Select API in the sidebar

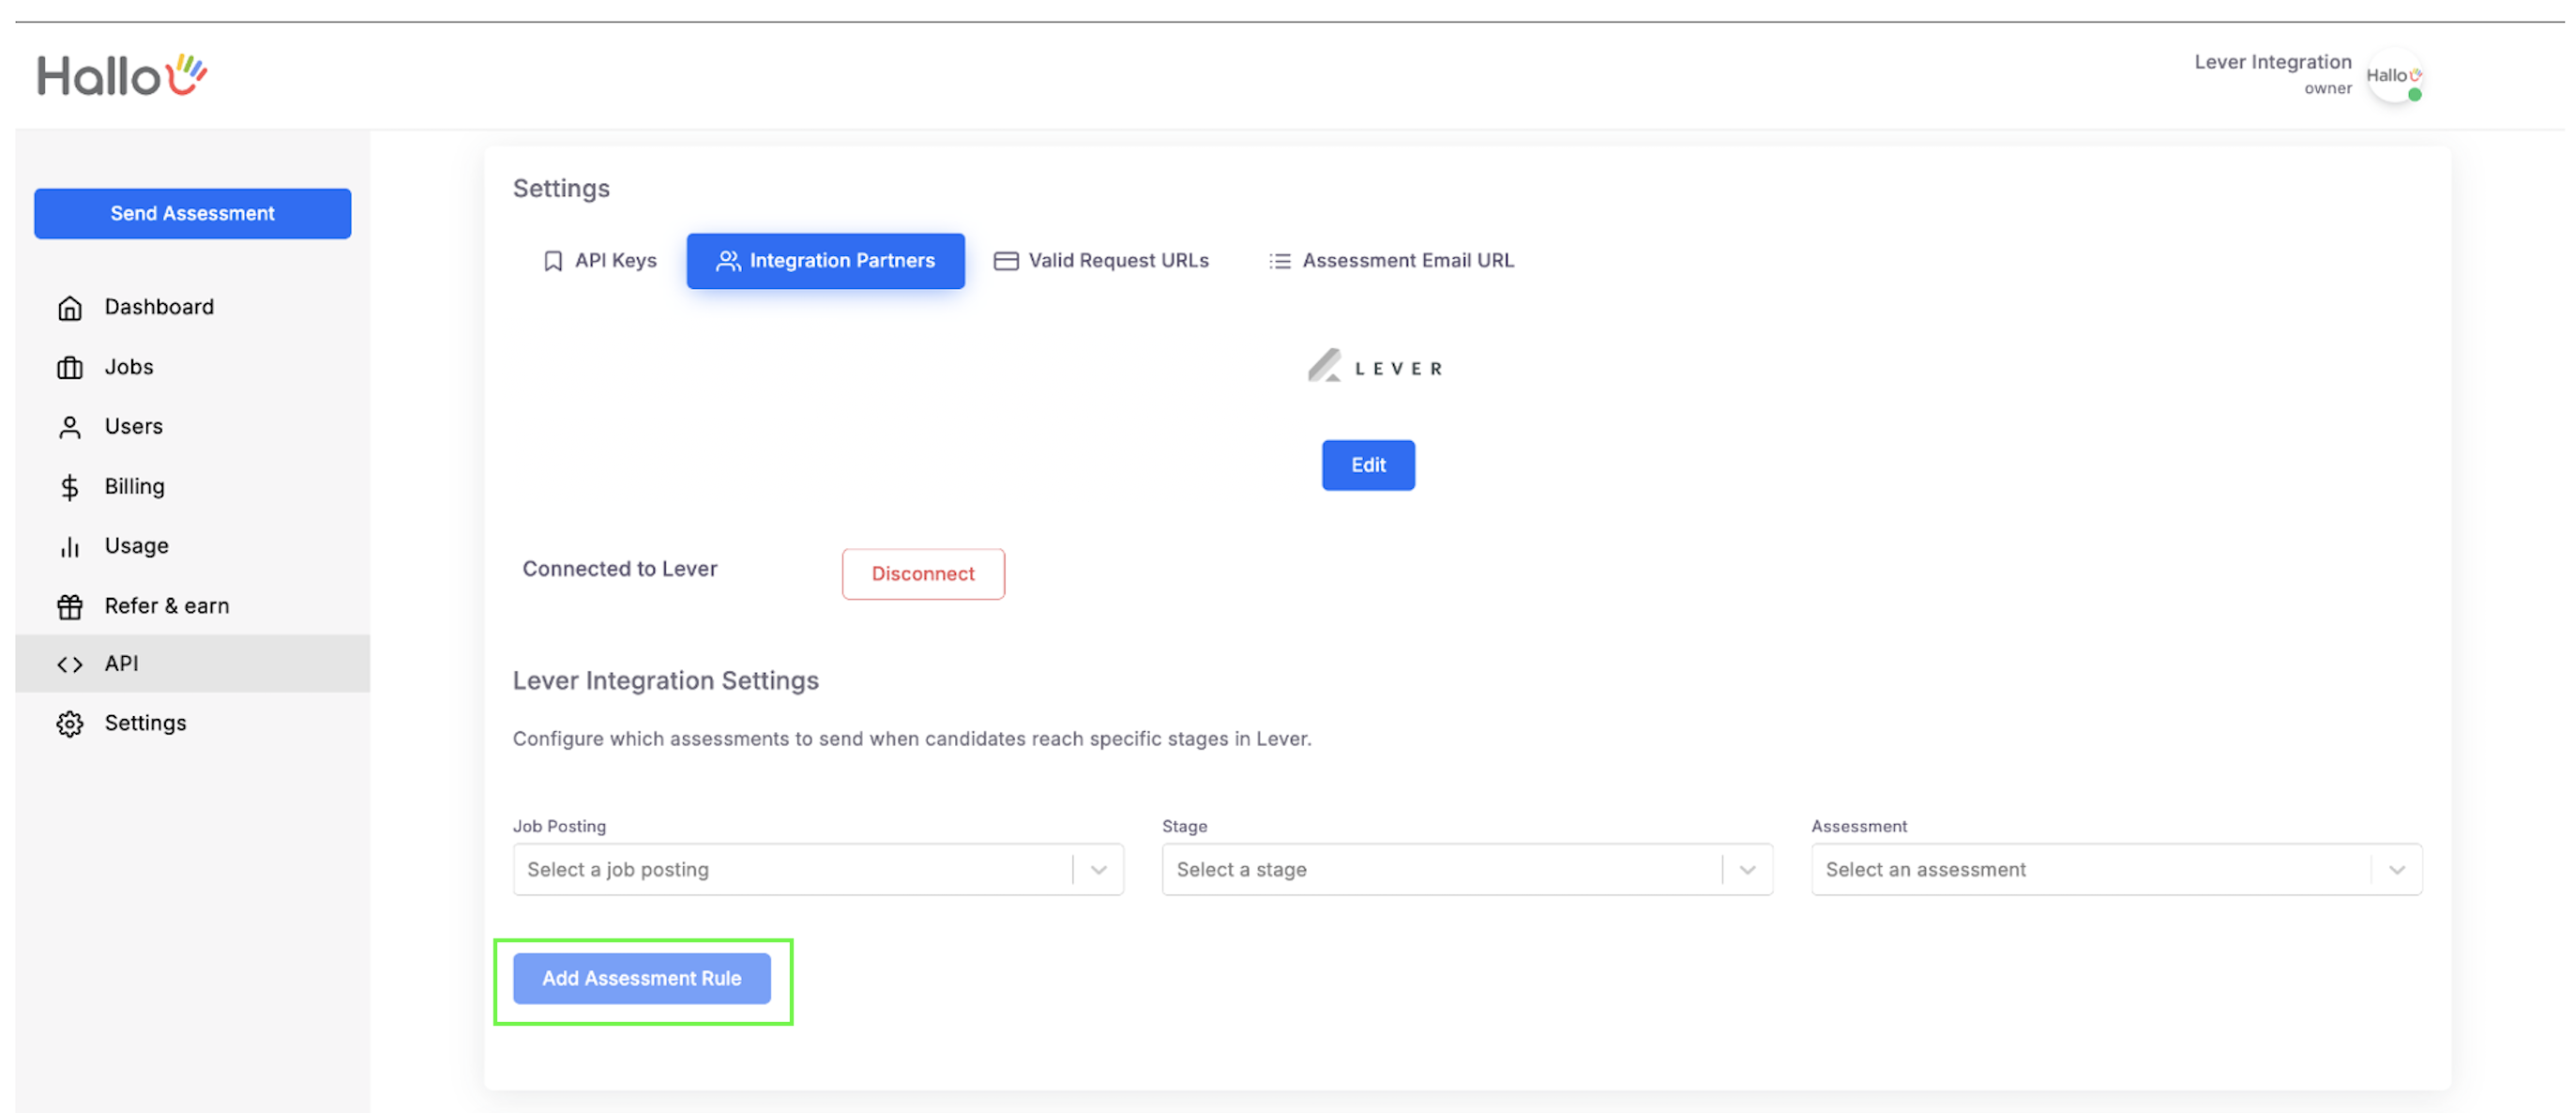pos(192,664)
